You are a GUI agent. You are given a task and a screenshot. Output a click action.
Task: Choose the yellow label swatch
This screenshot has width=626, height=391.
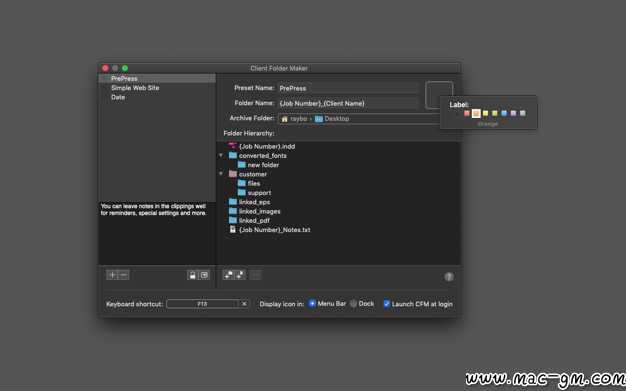pyautogui.click(x=485, y=113)
